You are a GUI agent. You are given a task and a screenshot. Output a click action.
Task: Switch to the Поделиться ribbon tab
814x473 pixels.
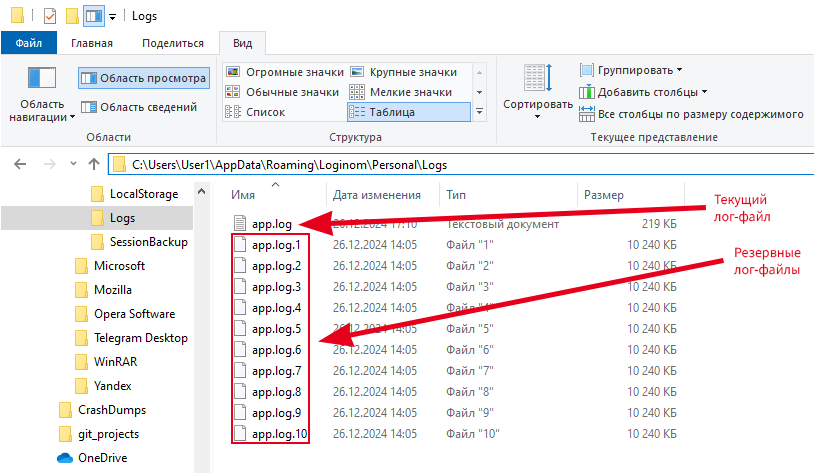click(173, 43)
